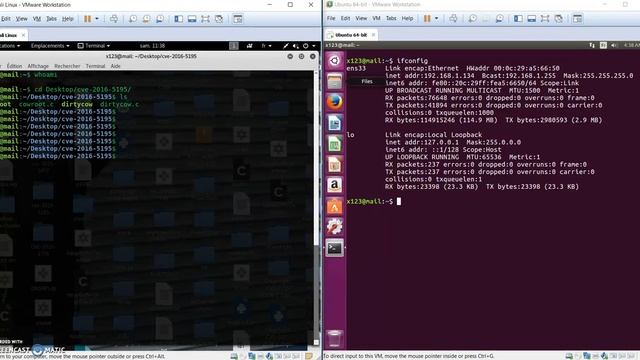Send Ctrl+Alt+Del in Kali VMware toolbar
Viewport: 640px width, 360px height.
(x=114, y=19)
